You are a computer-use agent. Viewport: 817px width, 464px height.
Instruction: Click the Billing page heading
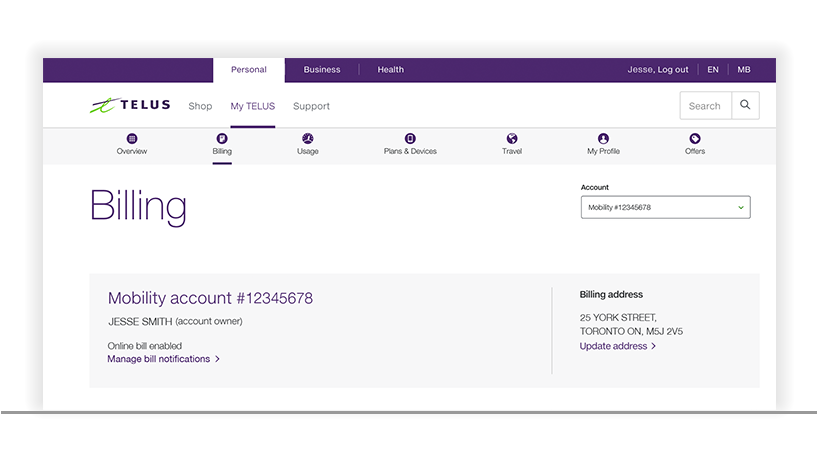[138, 207]
